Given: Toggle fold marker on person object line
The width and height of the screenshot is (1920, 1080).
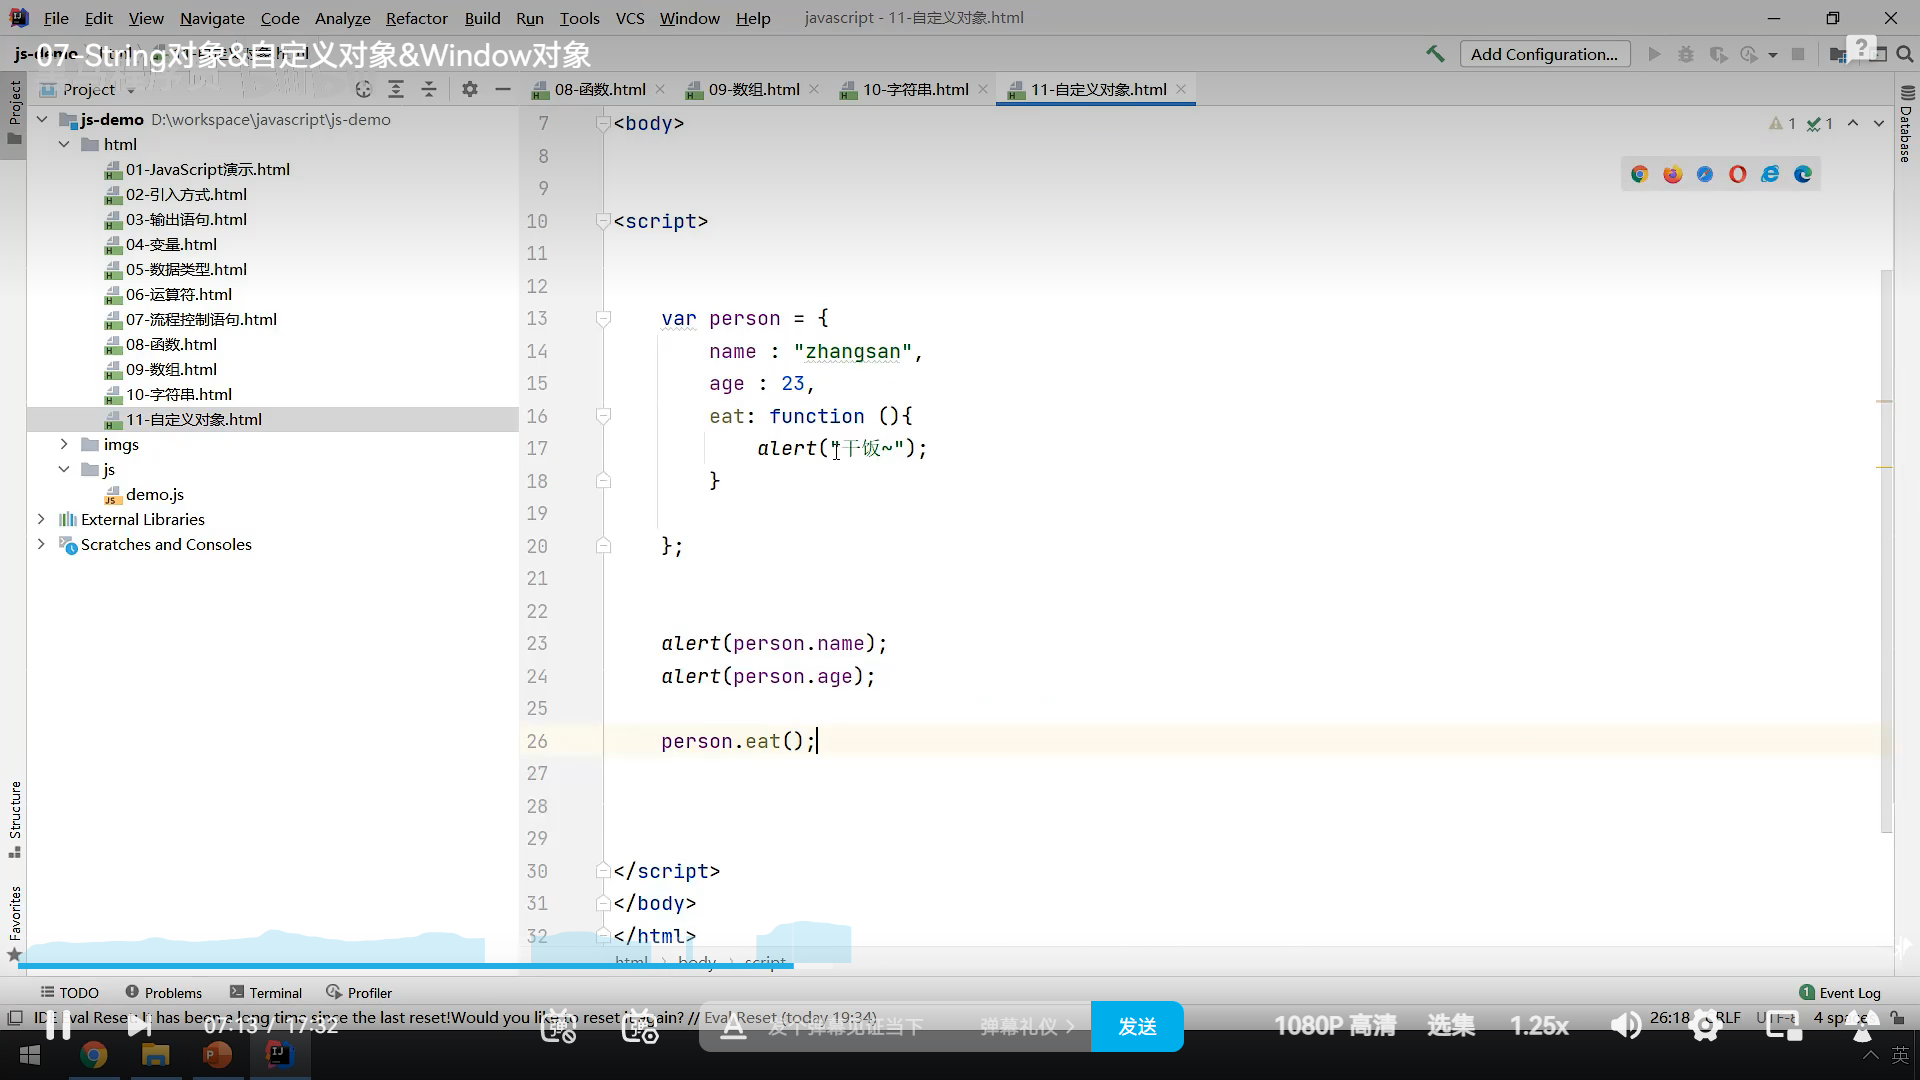Looking at the screenshot, I should (x=603, y=319).
